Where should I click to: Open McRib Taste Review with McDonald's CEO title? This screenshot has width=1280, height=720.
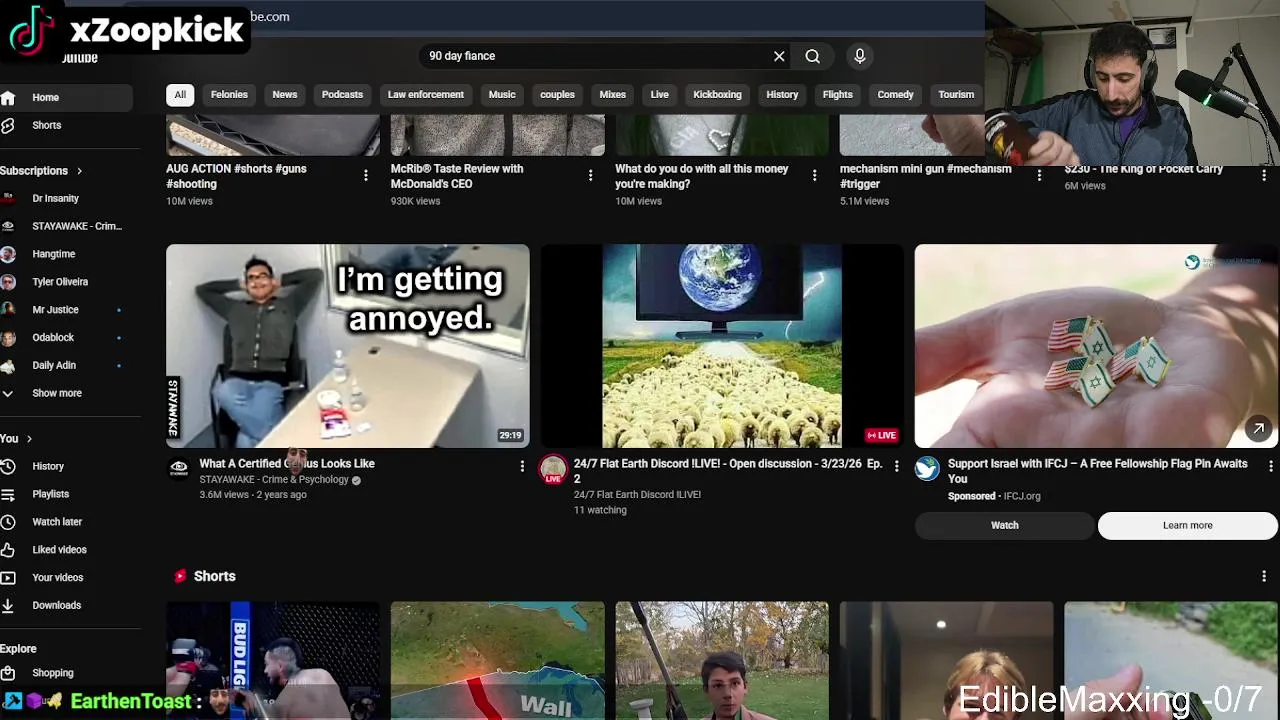click(x=457, y=176)
